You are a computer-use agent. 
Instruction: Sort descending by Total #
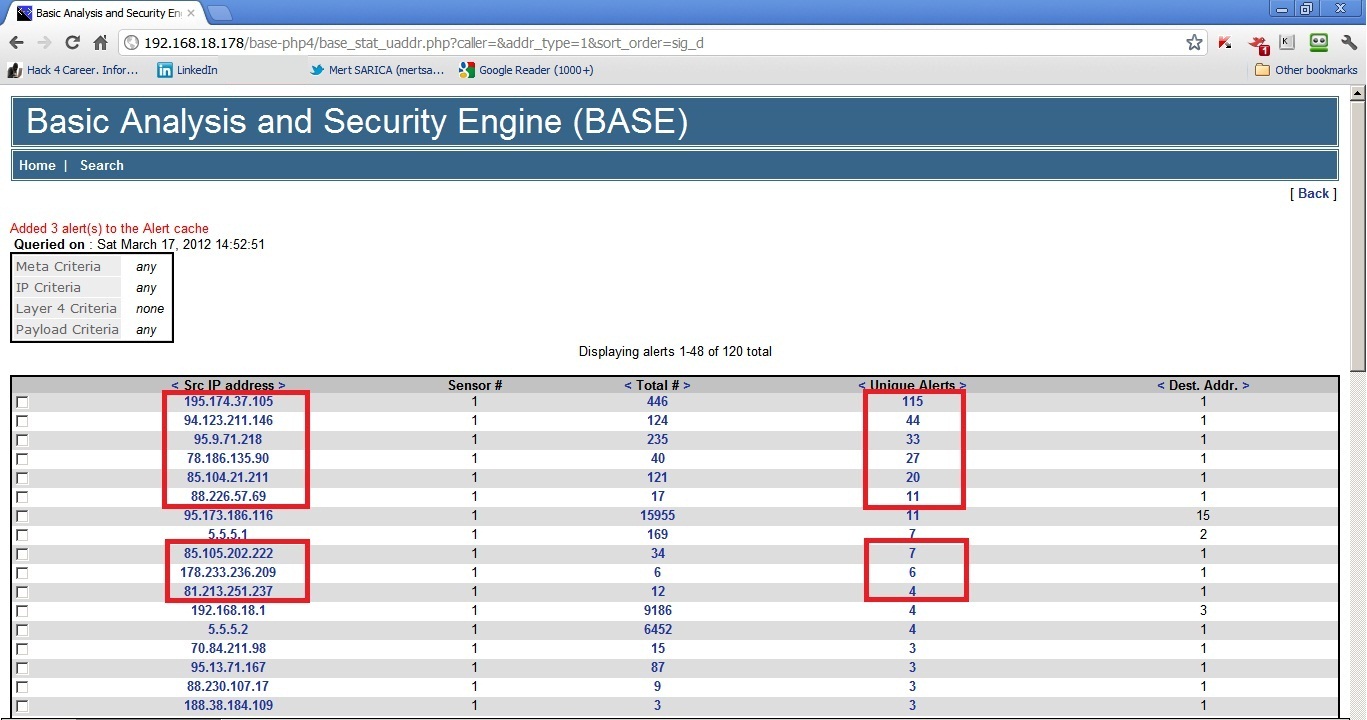(x=686, y=385)
